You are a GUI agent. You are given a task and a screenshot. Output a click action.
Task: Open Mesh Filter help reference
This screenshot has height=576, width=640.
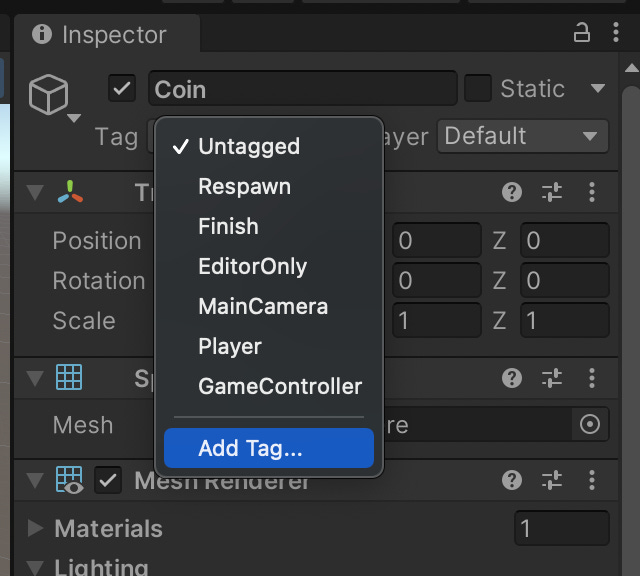512,378
